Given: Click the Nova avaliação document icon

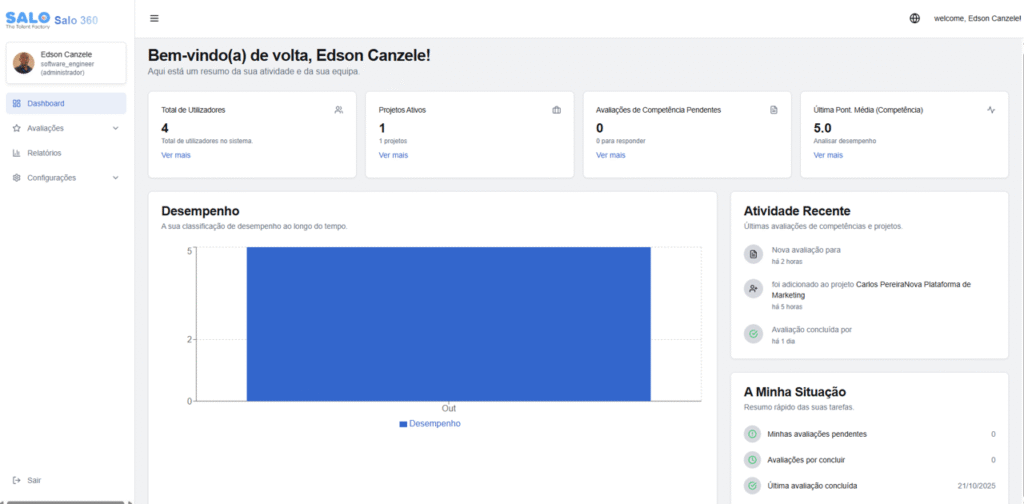Looking at the screenshot, I should pos(753,254).
